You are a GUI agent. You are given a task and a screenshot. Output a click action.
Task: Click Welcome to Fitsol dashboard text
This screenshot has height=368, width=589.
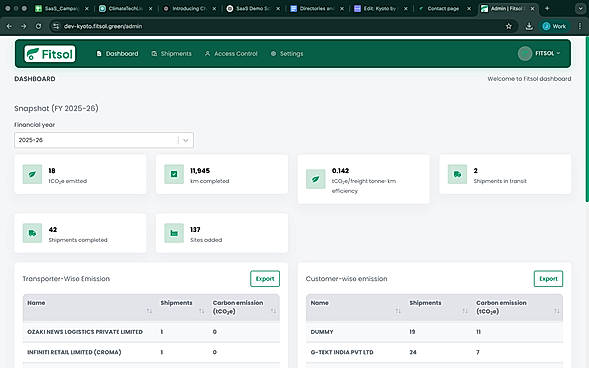tap(529, 79)
